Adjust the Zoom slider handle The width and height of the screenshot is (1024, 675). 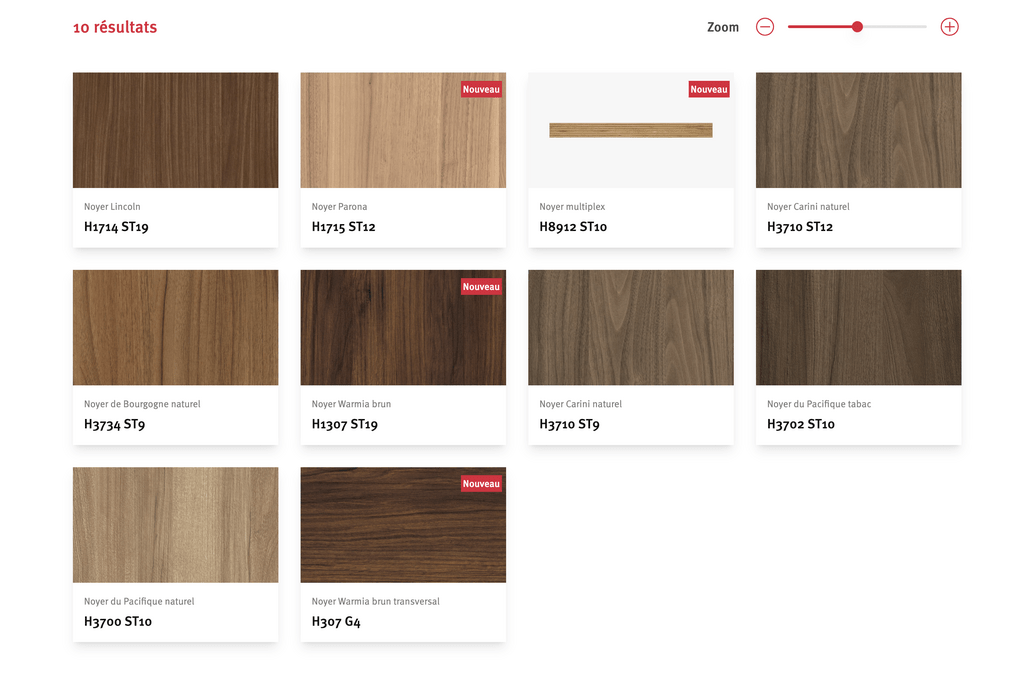point(857,27)
